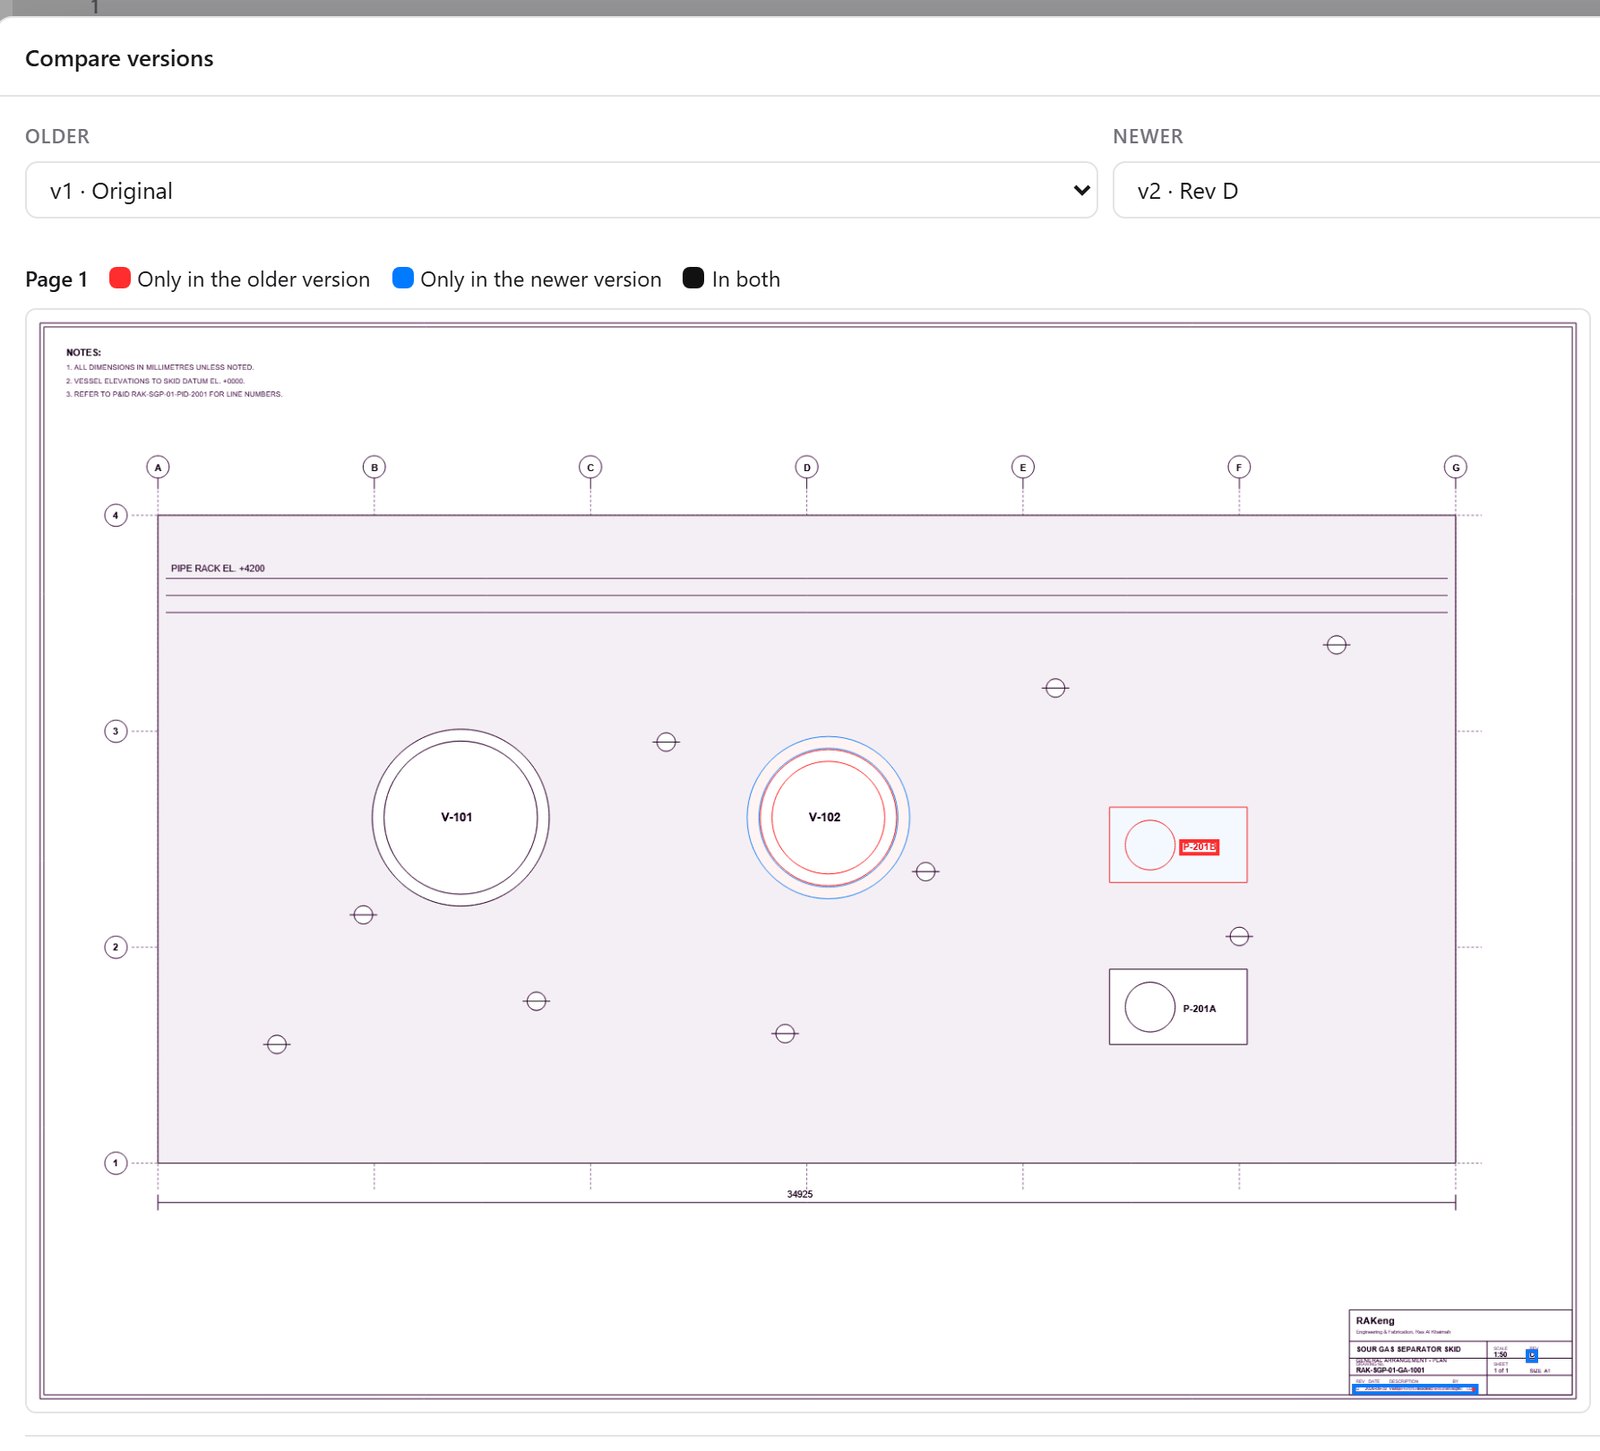Screen dimensions: 1600x1451
Task: Open the OLDER version dropdown (v1 · Original)
Action: [x=561, y=190]
